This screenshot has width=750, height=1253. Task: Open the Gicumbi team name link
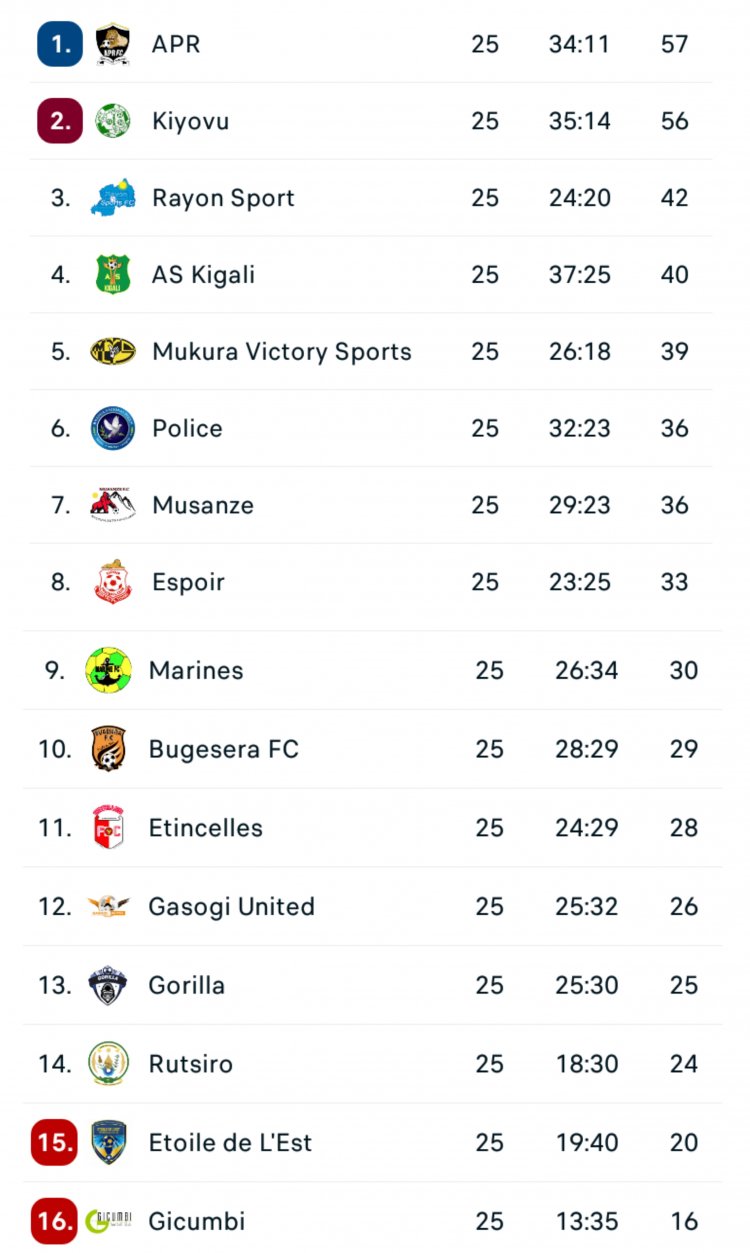pos(196,1221)
